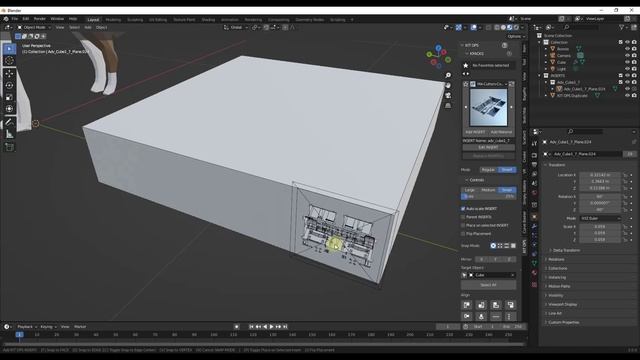Jump to the timeline start frame
This screenshot has width=640, height=360.
click(251, 327)
